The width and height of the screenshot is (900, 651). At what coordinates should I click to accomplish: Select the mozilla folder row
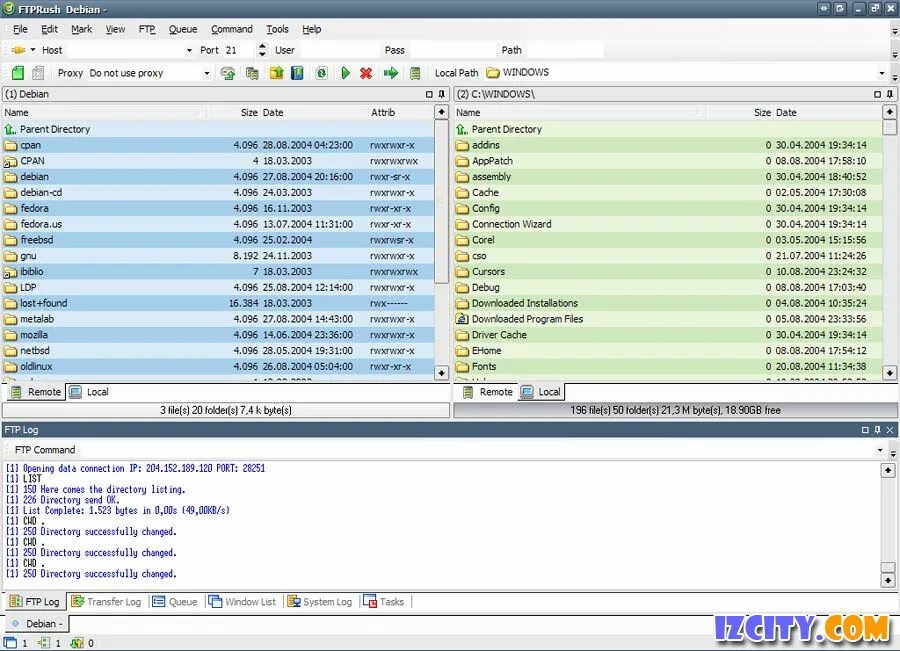(x=218, y=335)
